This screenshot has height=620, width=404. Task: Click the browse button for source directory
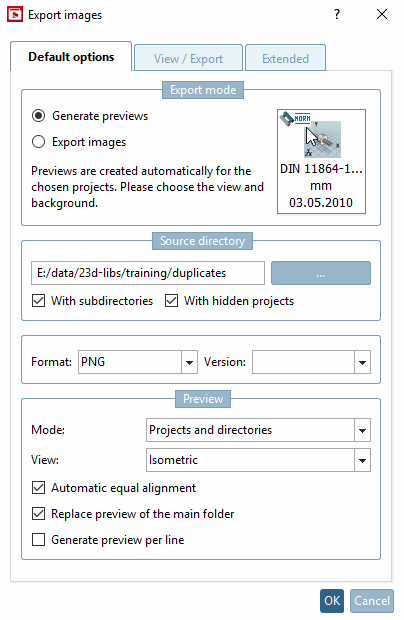[321, 273]
